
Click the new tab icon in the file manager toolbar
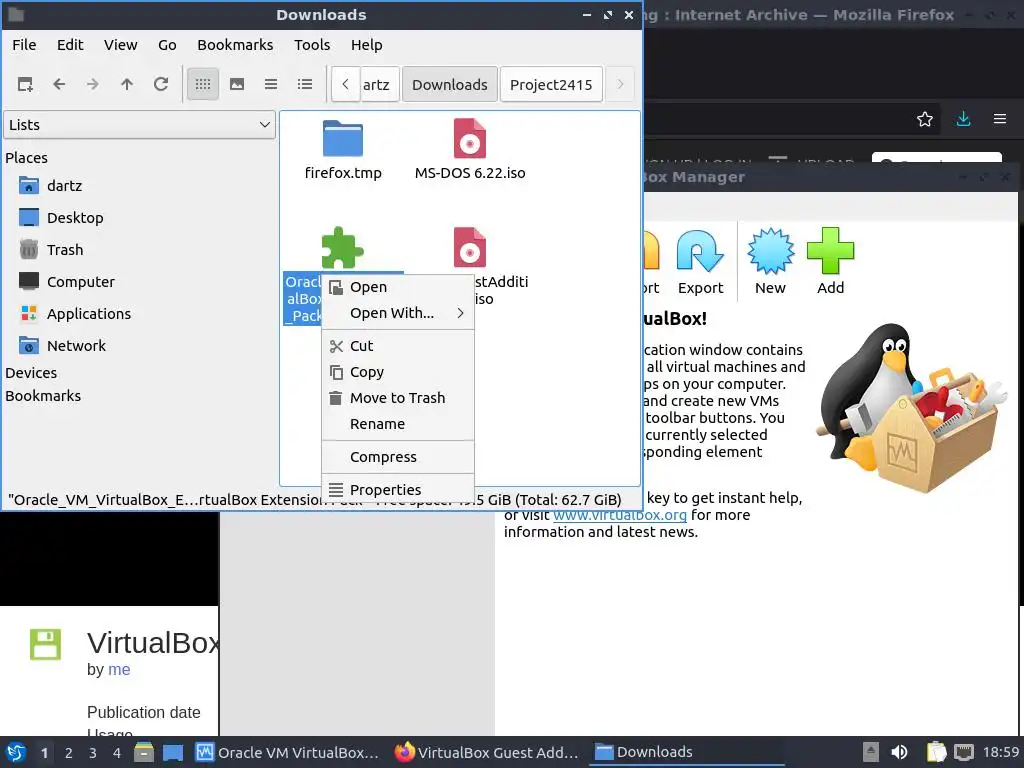coord(25,84)
